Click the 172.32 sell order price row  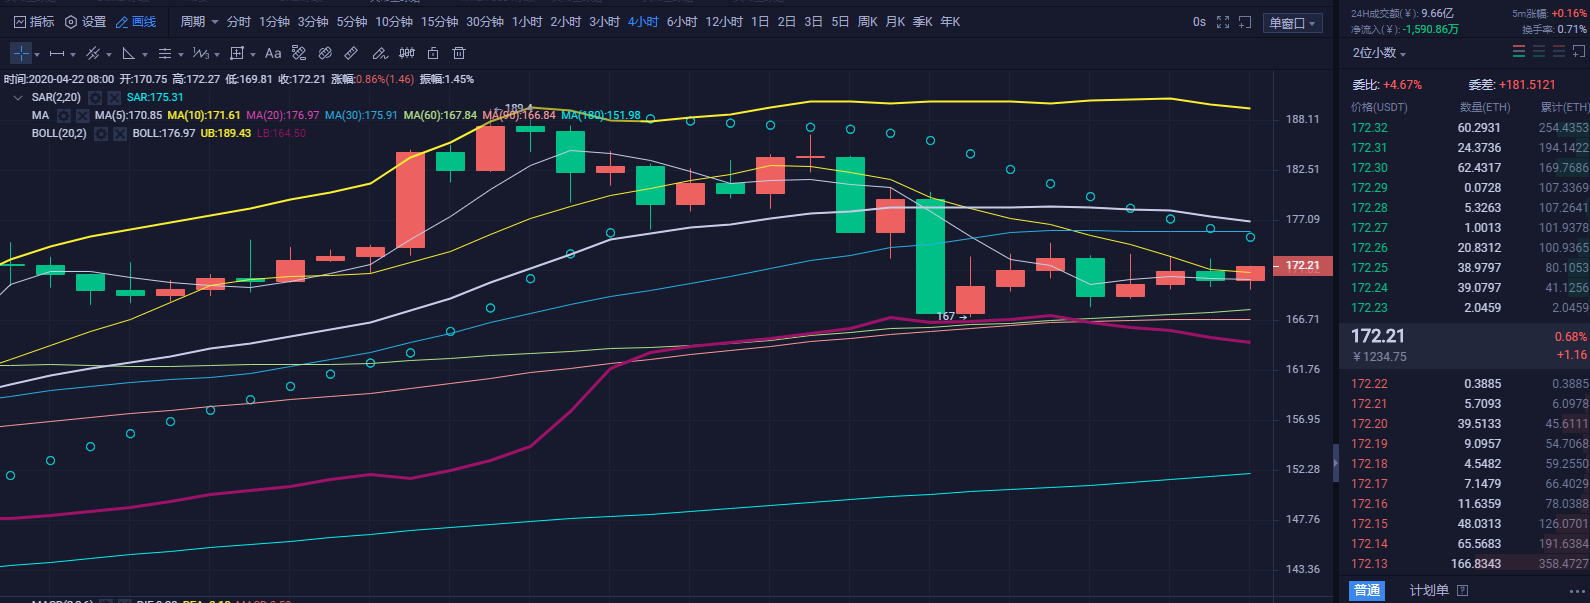click(1369, 128)
